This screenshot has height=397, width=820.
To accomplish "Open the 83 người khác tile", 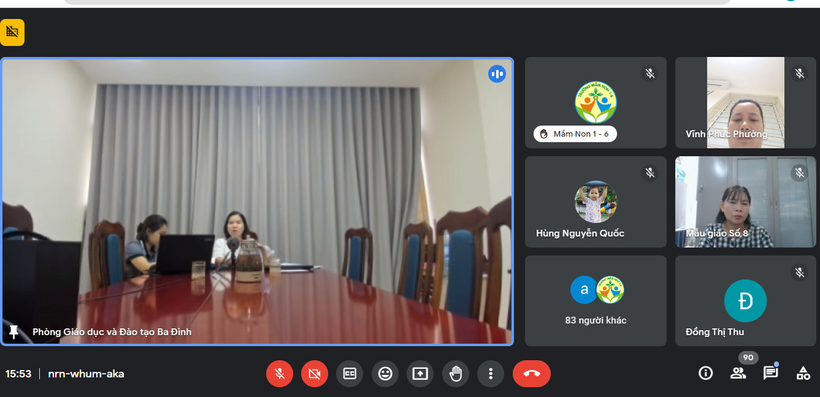I will (596, 301).
